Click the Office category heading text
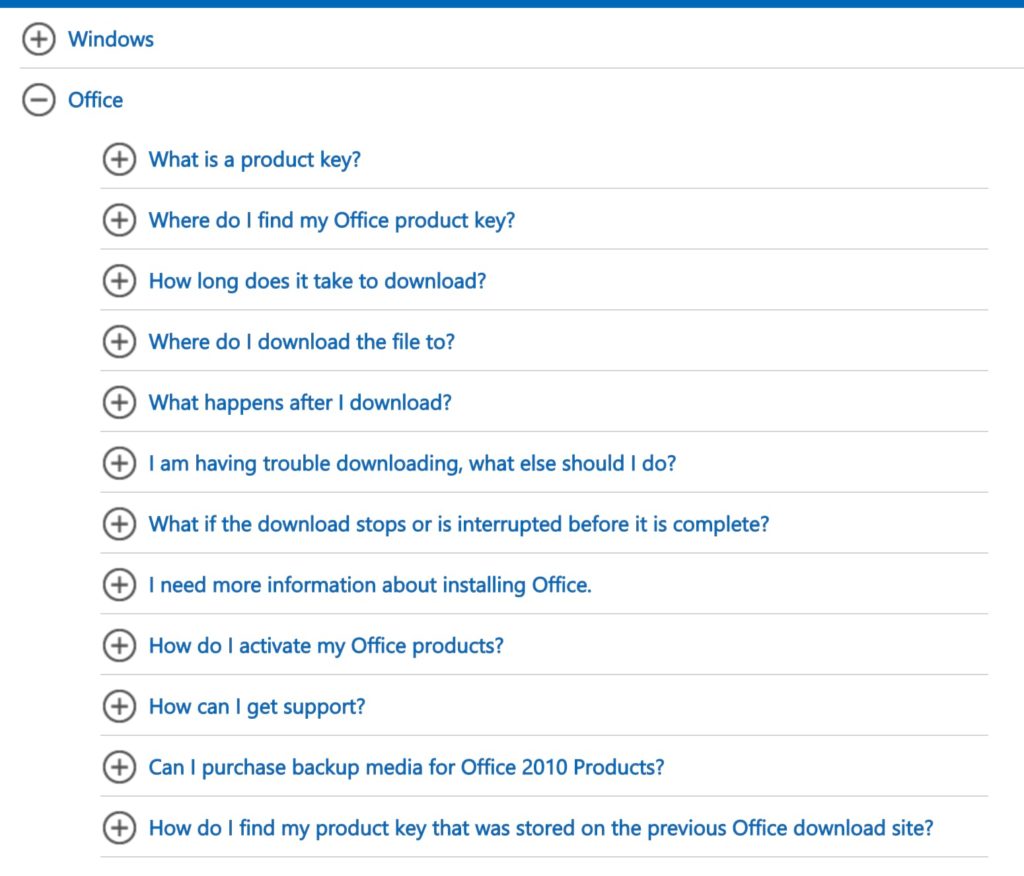1024x876 pixels. pos(95,100)
